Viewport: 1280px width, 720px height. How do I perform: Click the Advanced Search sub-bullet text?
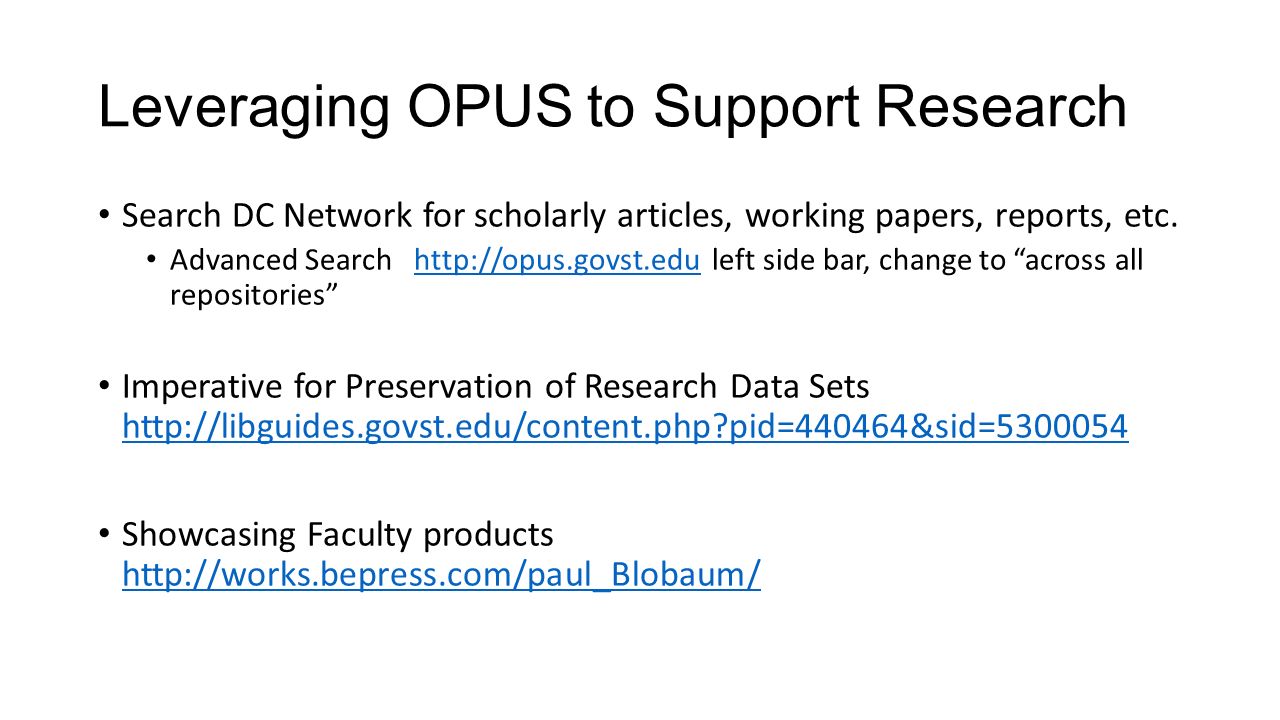281,261
